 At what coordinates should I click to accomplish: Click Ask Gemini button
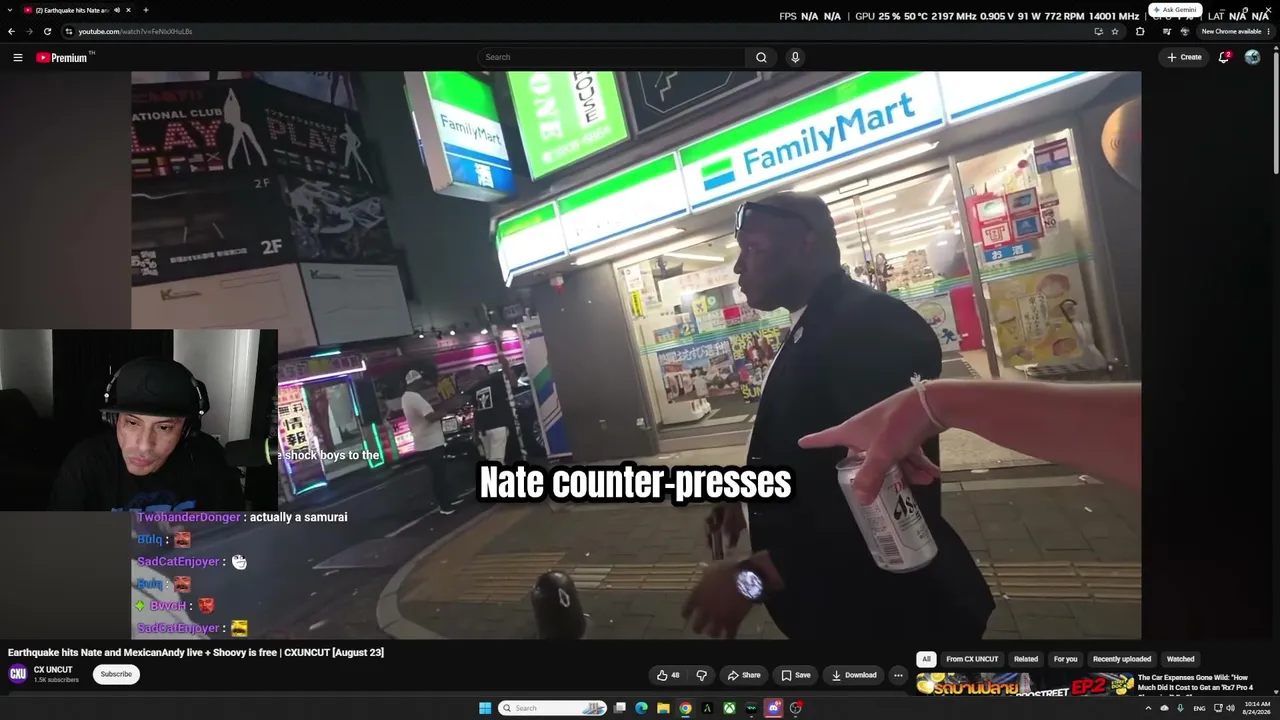pyautogui.click(x=1175, y=10)
